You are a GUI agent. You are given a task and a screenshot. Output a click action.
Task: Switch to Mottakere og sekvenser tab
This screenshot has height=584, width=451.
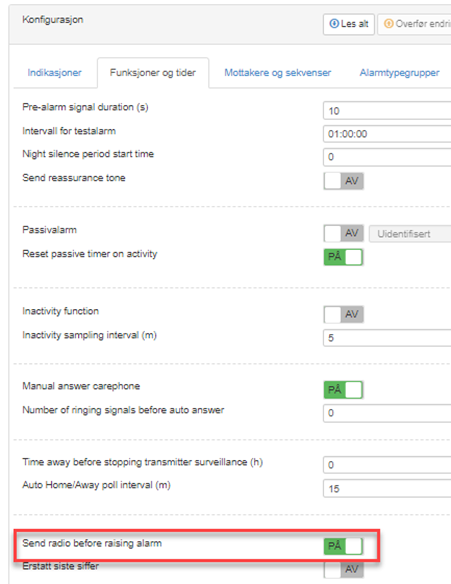pyautogui.click(x=277, y=73)
